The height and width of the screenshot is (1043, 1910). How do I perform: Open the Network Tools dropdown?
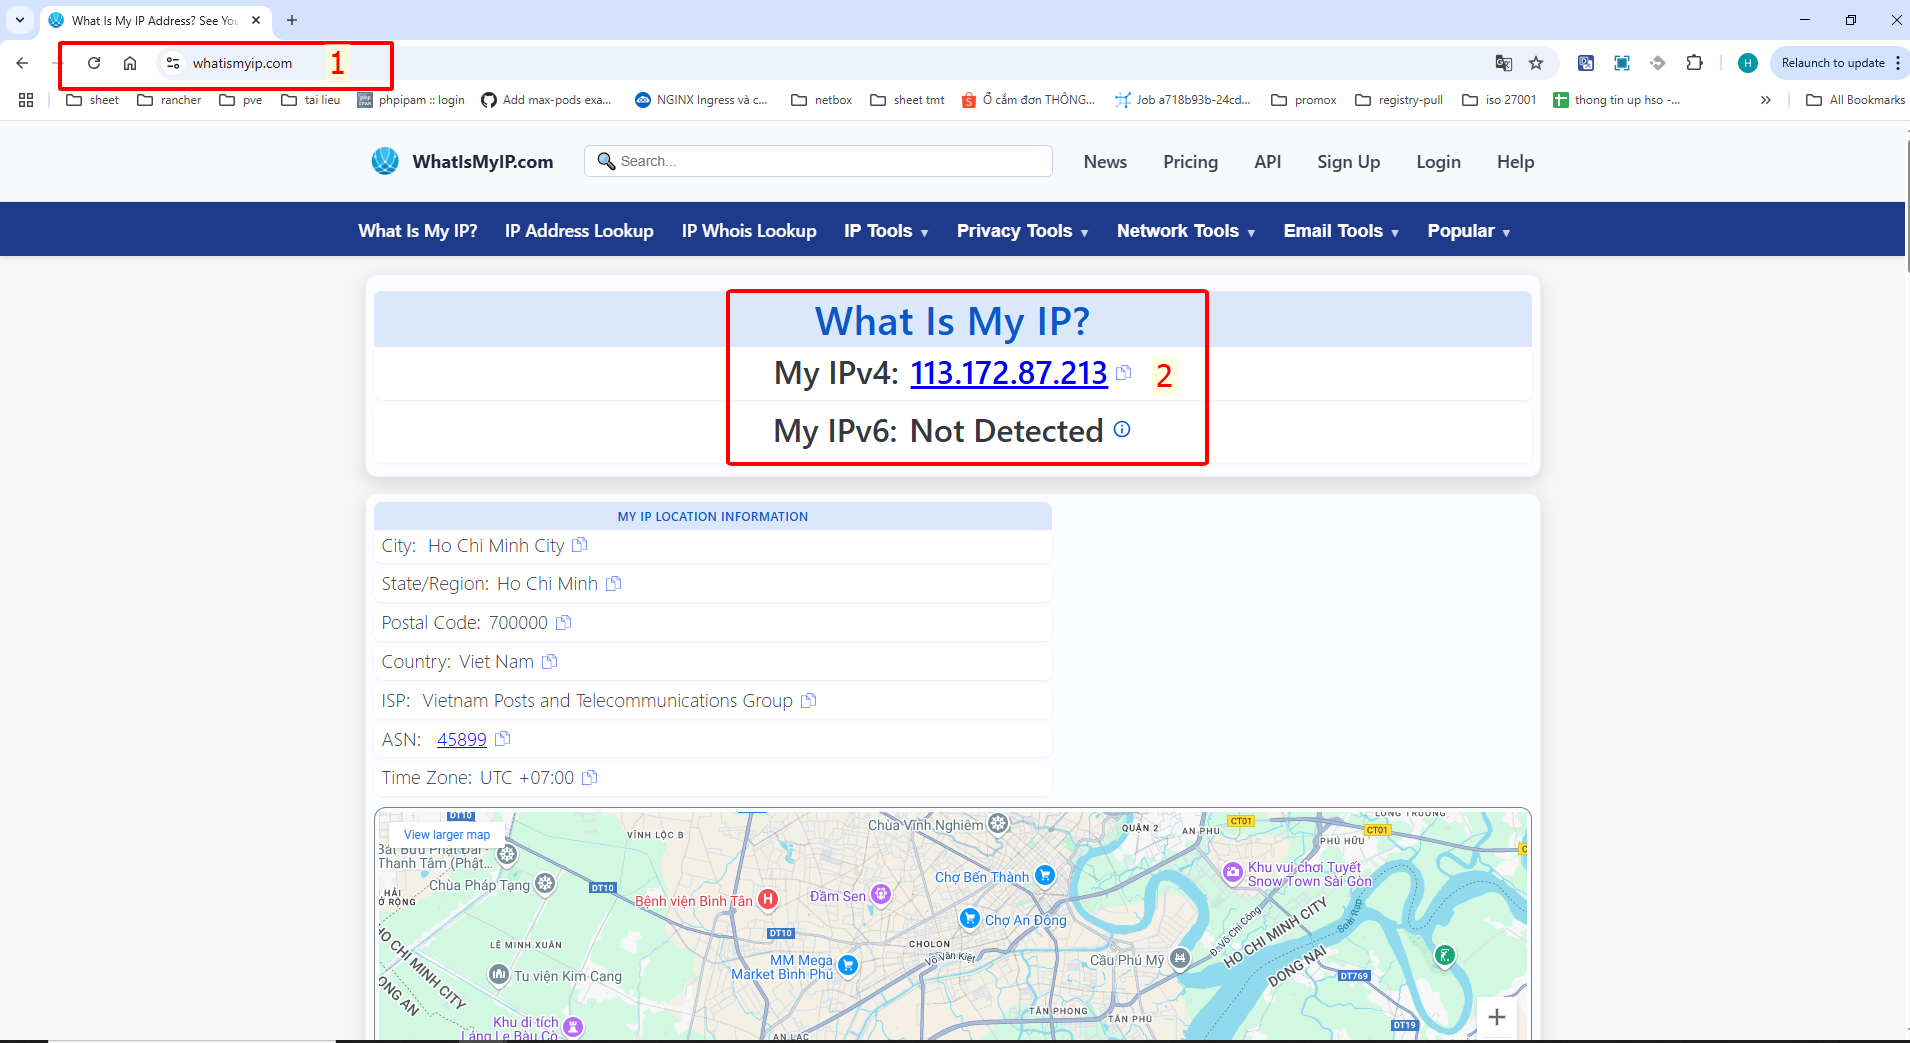pos(1185,231)
